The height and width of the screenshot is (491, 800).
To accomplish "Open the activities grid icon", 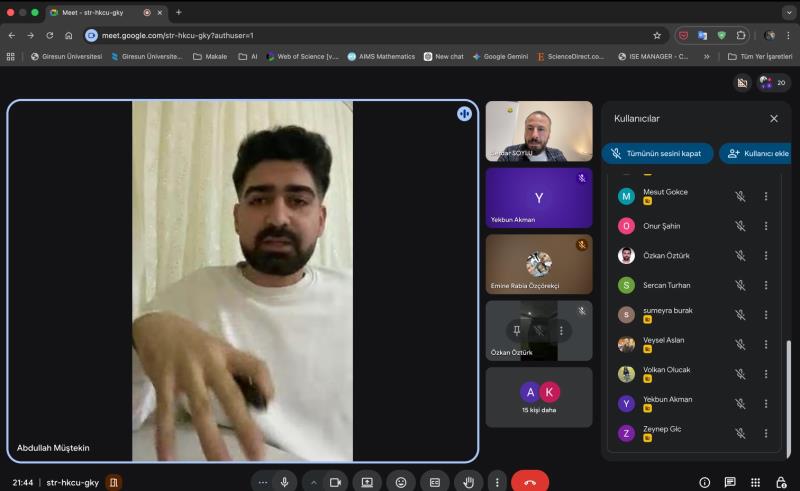I will point(755,482).
